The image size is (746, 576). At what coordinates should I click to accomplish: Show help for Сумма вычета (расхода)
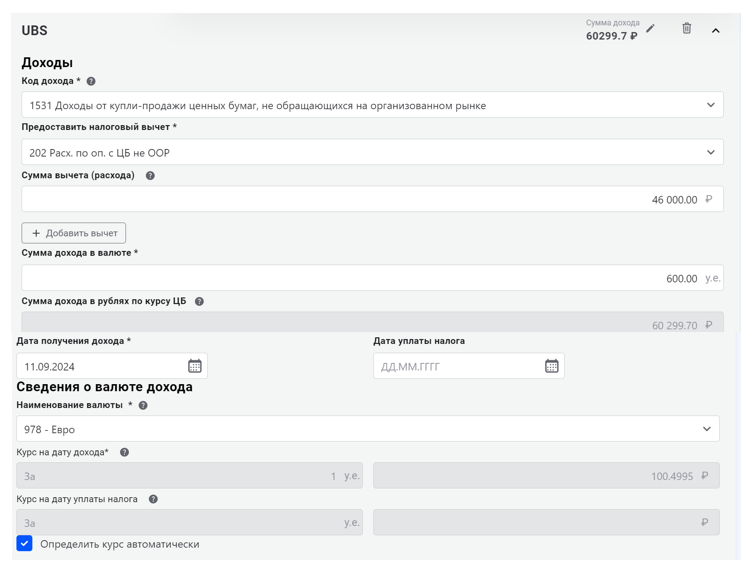coord(150,176)
